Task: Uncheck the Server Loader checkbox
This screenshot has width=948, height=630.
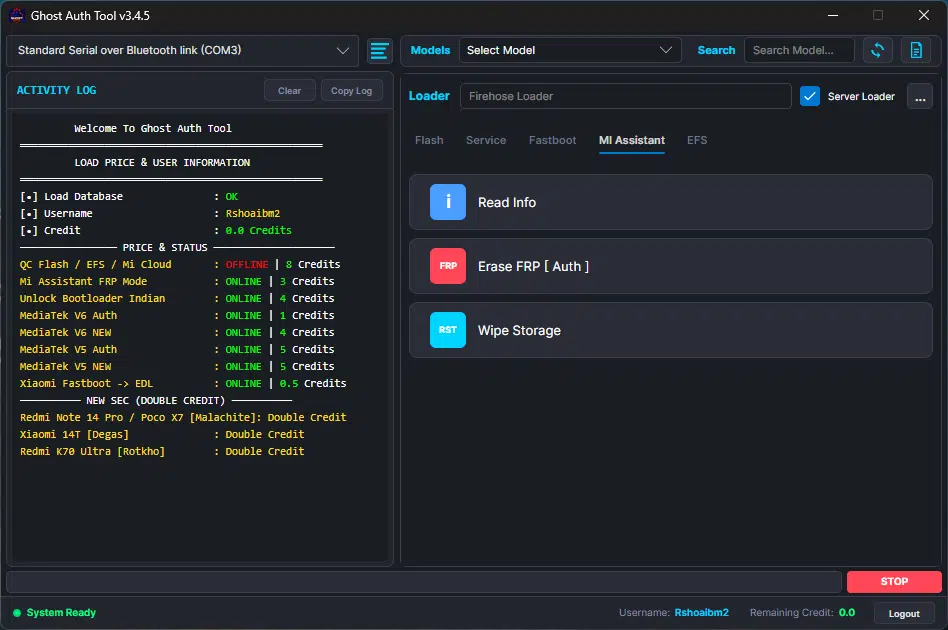Action: pos(810,96)
